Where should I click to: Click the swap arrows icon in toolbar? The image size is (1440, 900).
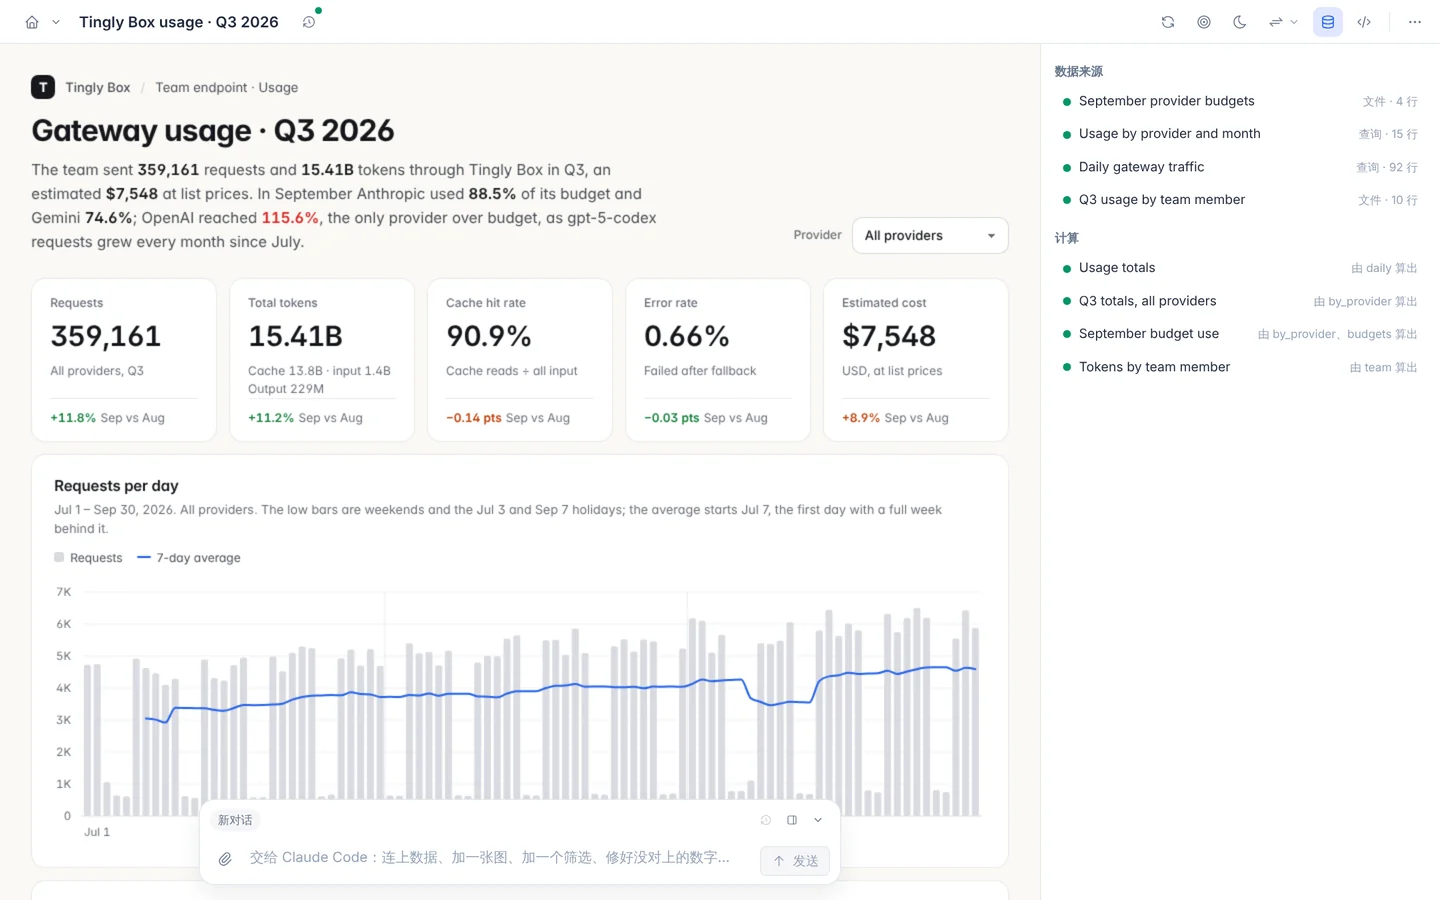[1275, 22]
